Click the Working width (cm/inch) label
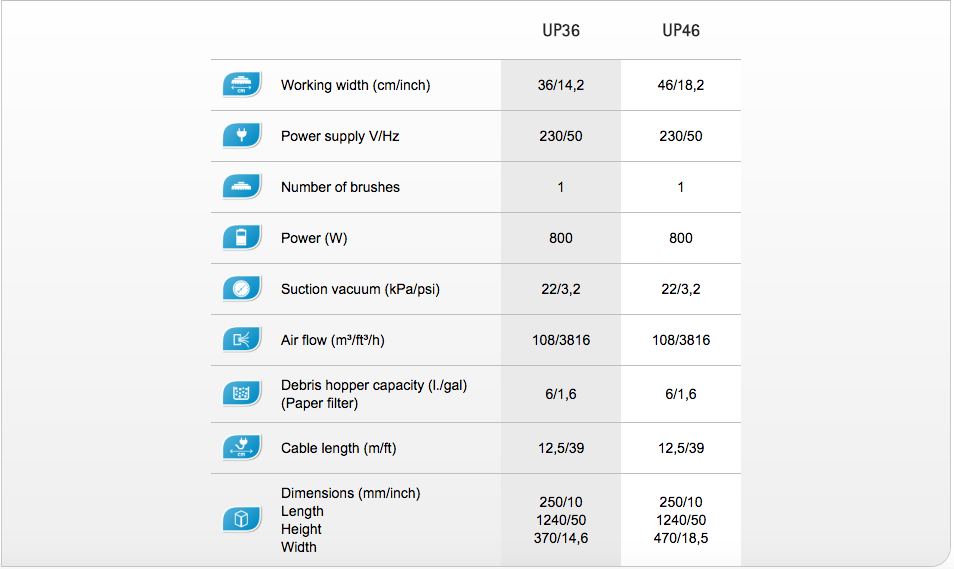The image size is (954, 569). (x=355, y=85)
